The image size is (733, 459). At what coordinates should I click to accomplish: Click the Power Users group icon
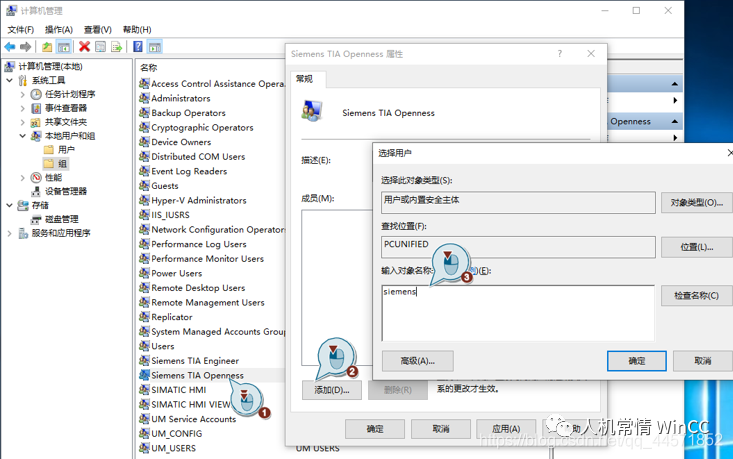click(x=144, y=273)
